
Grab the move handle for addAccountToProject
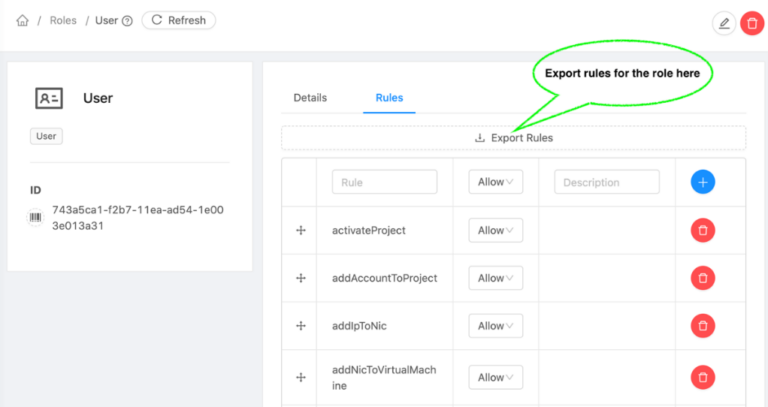(x=301, y=278)
